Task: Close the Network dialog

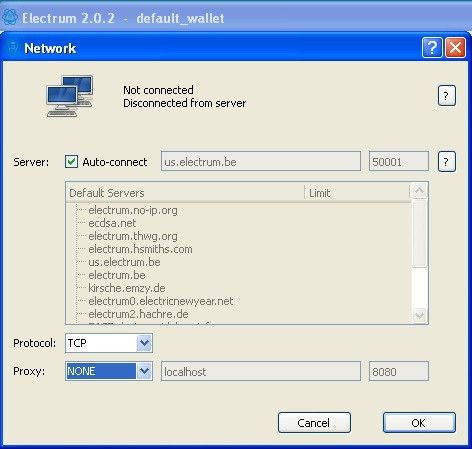Action: pos(455,48)
